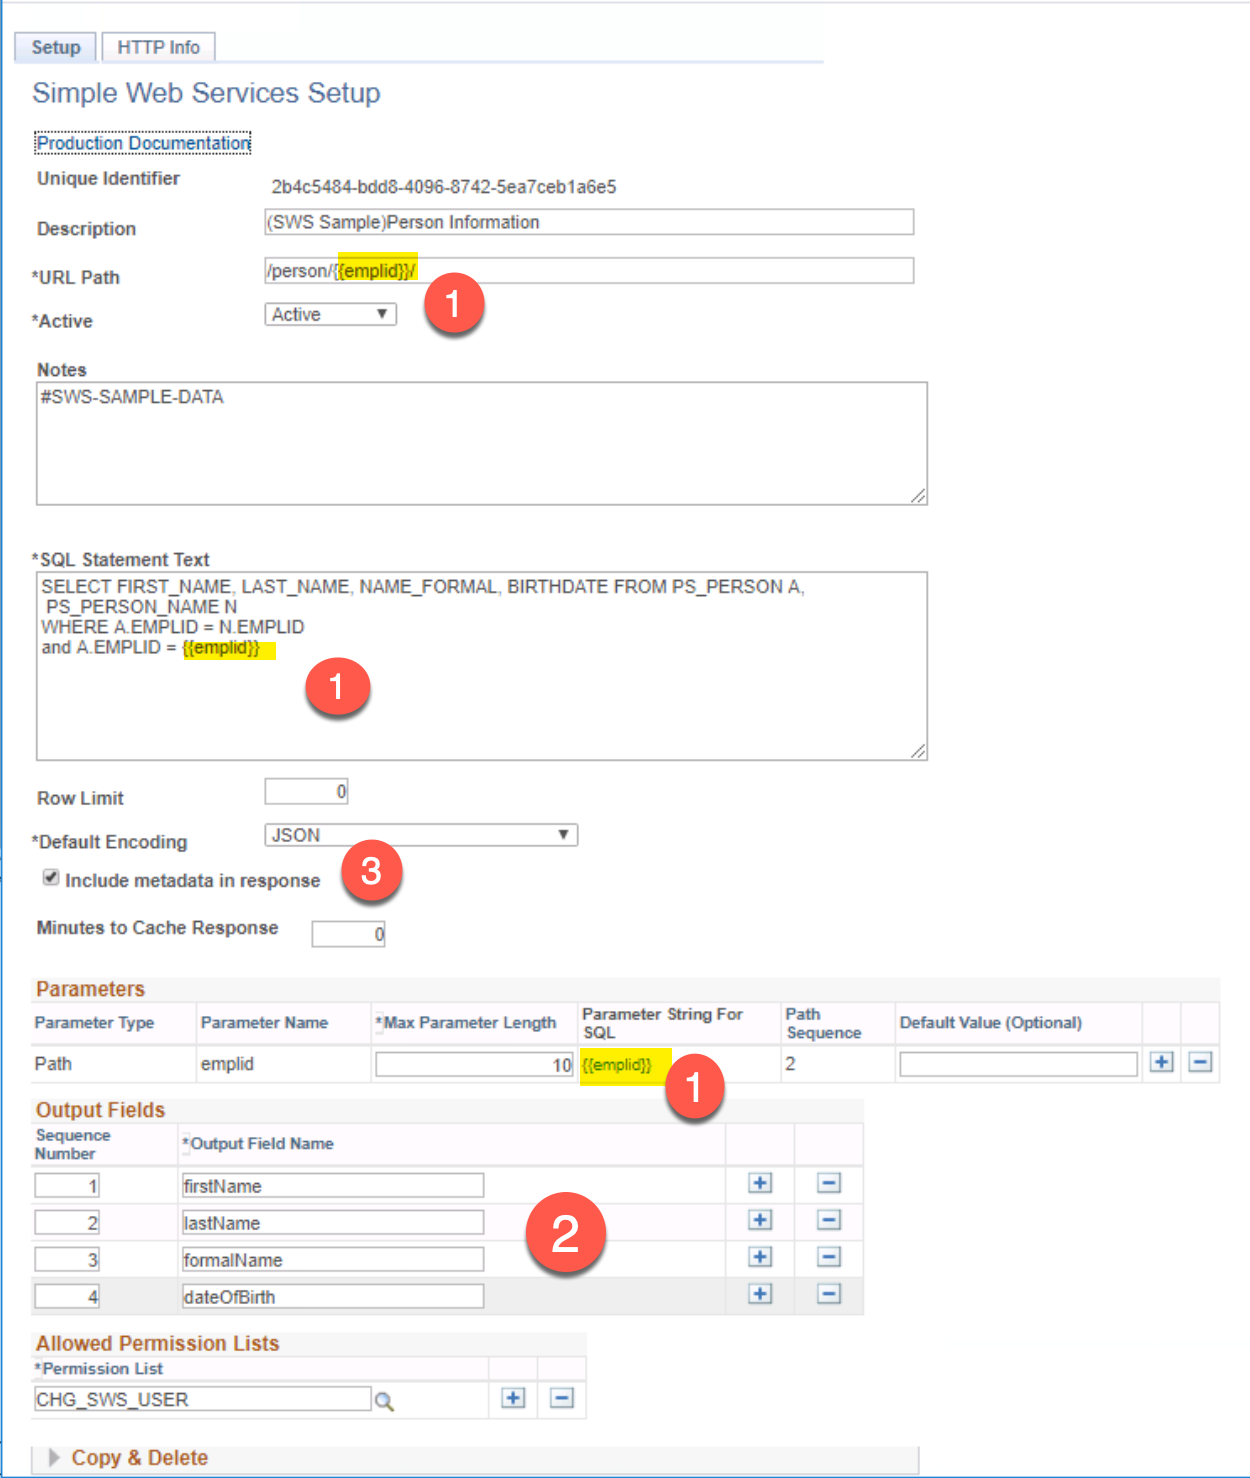Add a new permission list row
Image resolution: width=1250 pixels, height=1478 pixels.
513,1398
